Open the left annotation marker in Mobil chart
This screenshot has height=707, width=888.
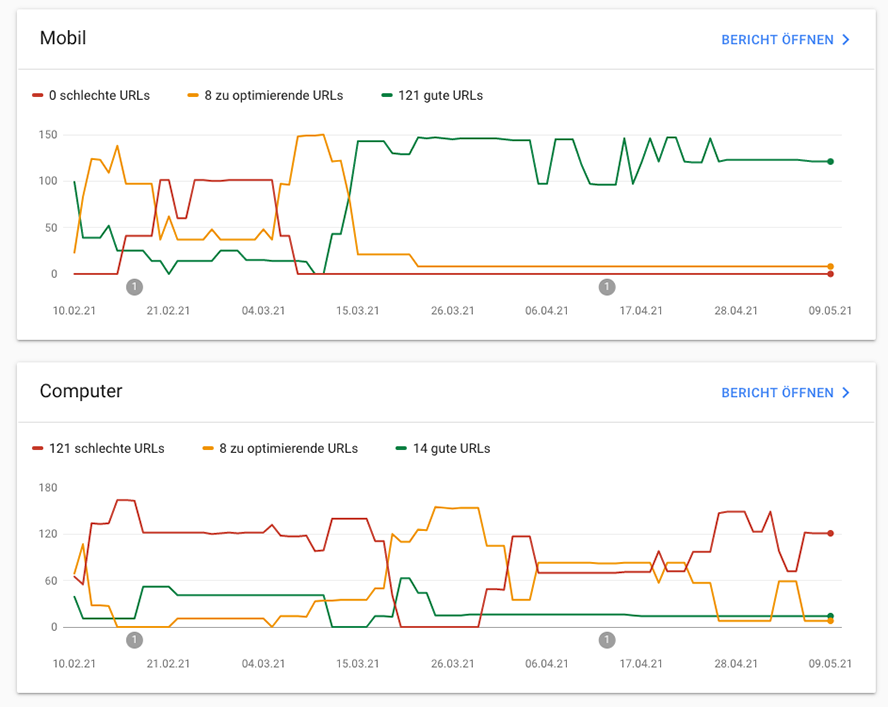[135, 287]
